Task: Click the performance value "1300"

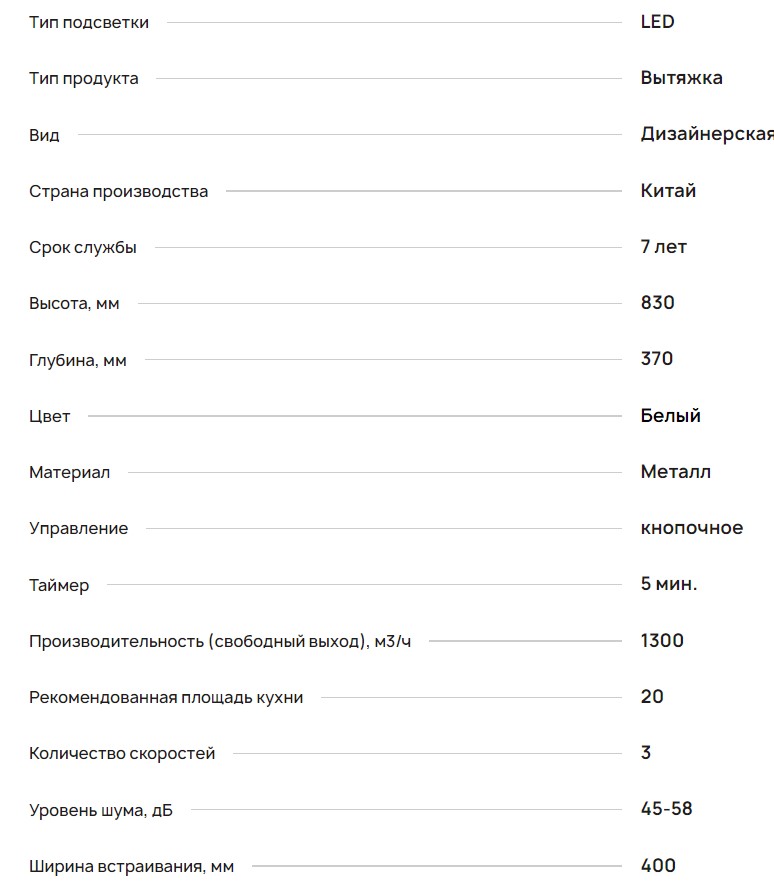Action: click(x=662, y=641)
